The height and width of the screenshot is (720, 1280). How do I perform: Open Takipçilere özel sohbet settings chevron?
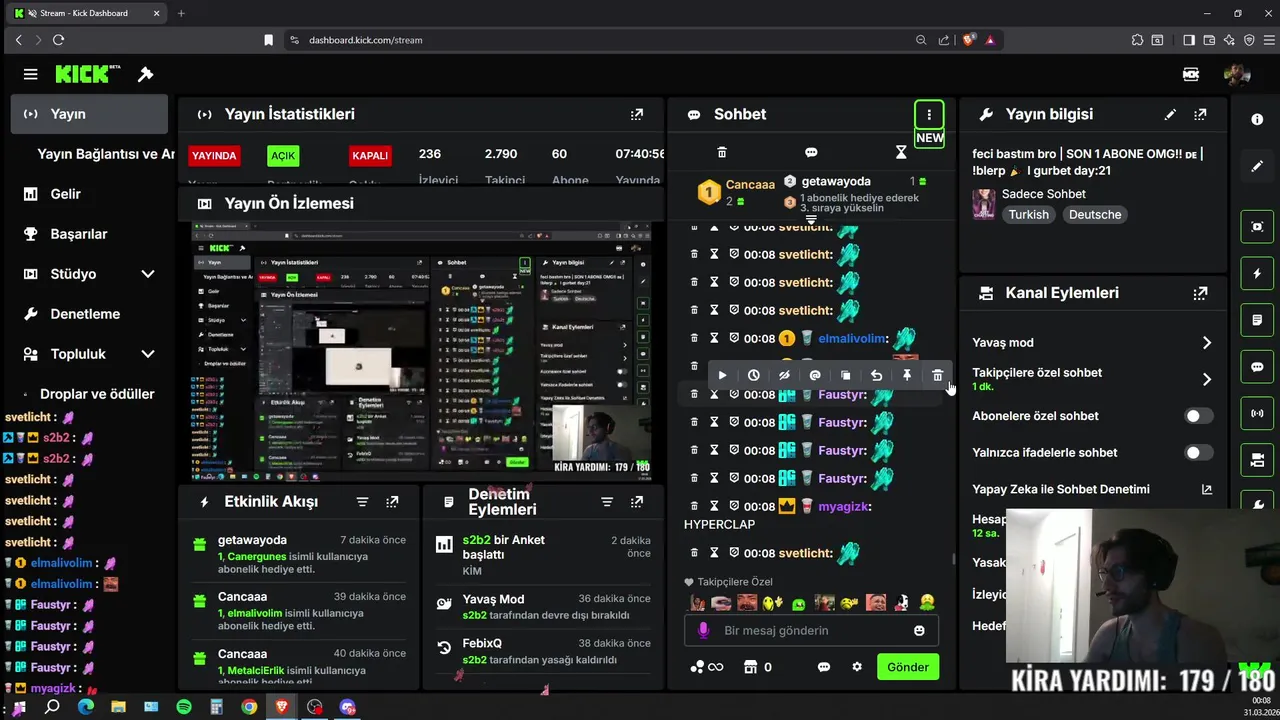pos(1206,379)
